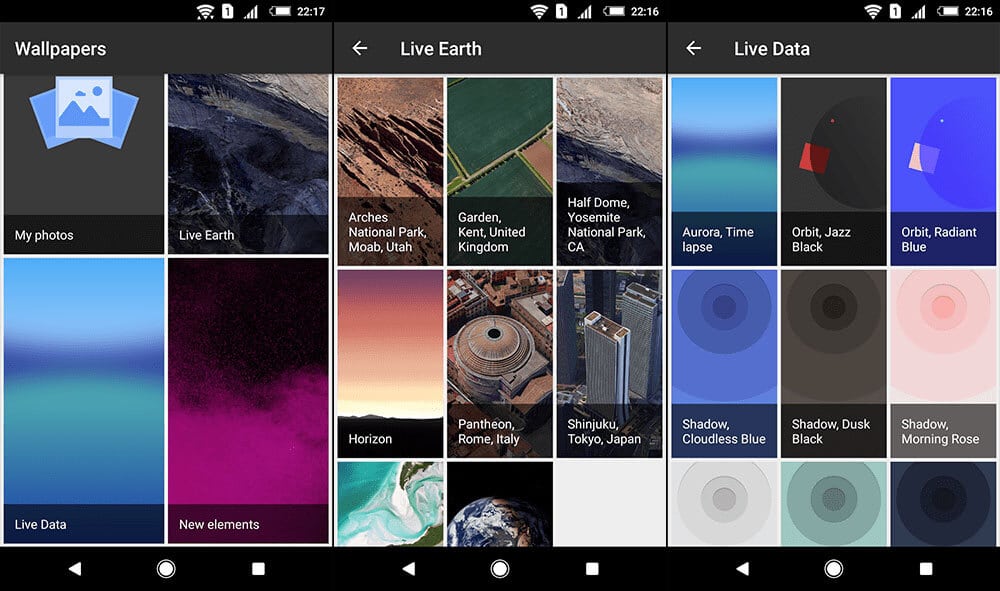This screenshot has height=591, width=1000.
Task: Select the Shinjuku, Tokyo, Japan wallpaper
Action: click(610, 363)
